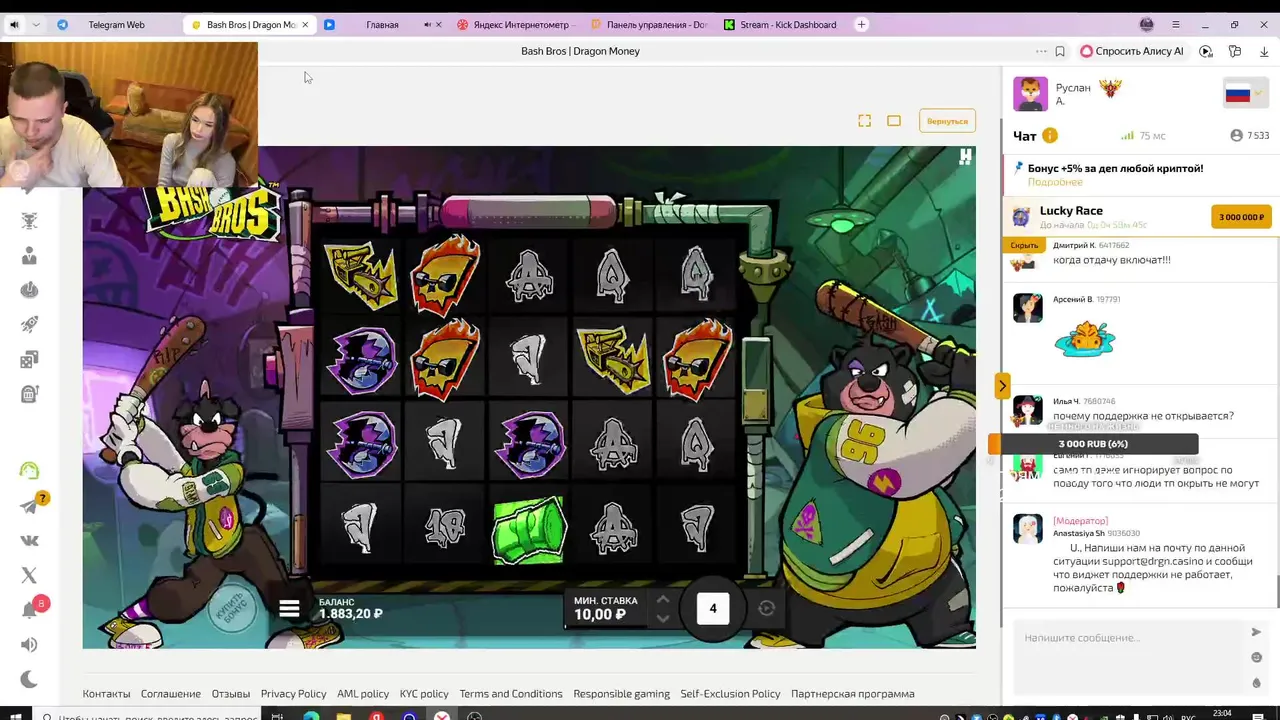The width and height of the screenshot is (1280, 720).
Task: Open the X social sidebar icon
Action: (x=29, y=575)
